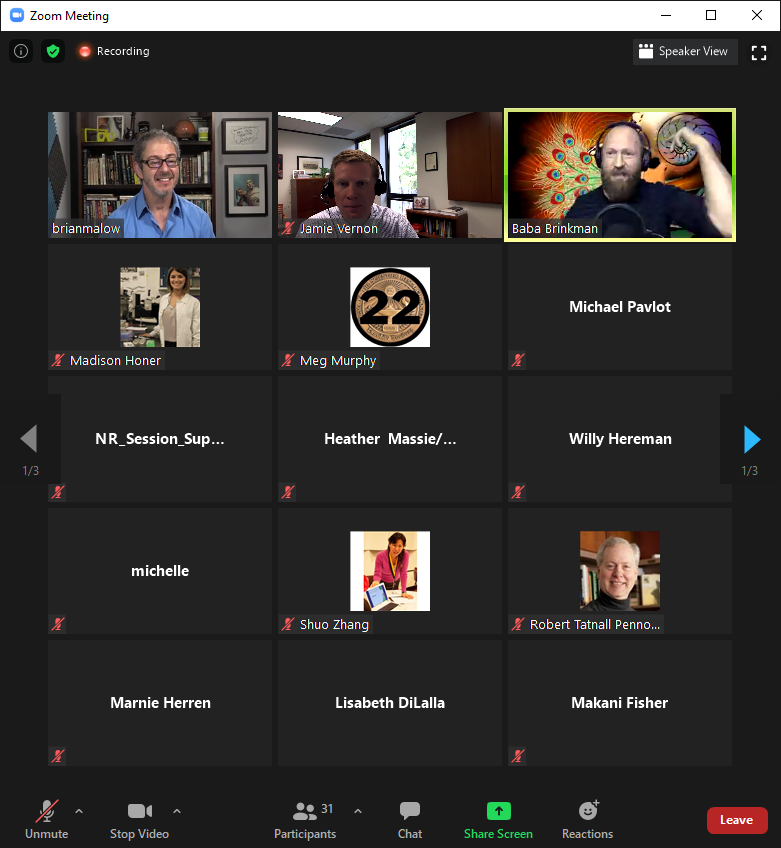Click the Michael Pavlot tile
The height and width of the screenshot is (848, 781).
pos(620,307)
